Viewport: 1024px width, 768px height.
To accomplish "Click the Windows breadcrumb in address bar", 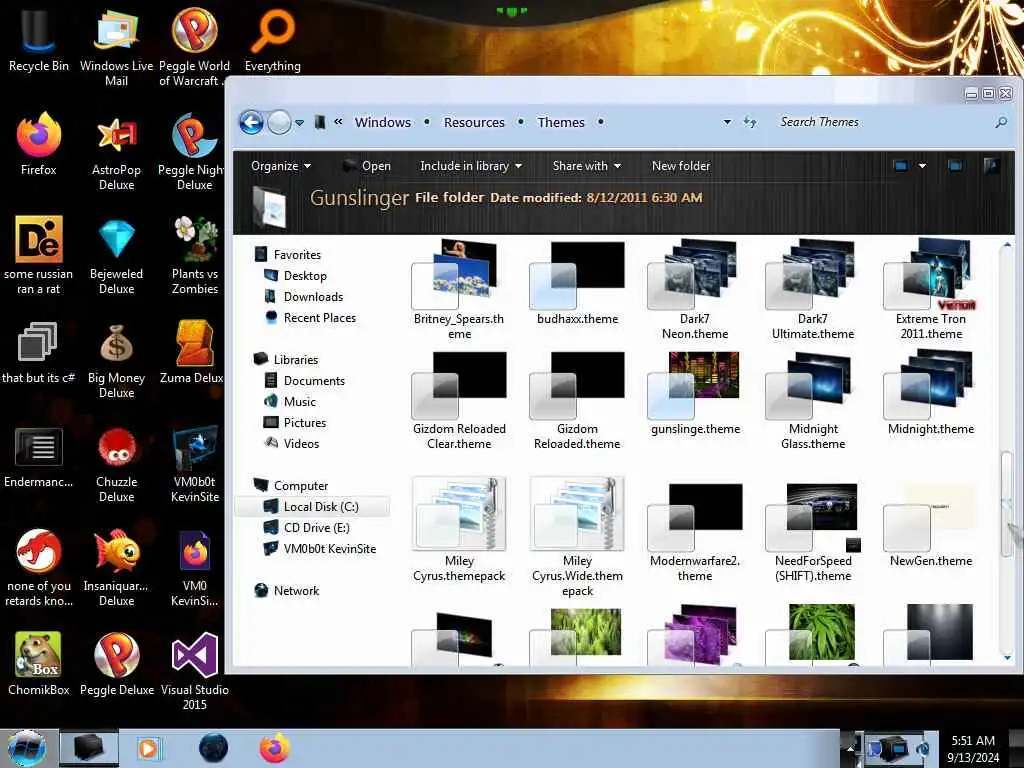I will pos(383,122).
